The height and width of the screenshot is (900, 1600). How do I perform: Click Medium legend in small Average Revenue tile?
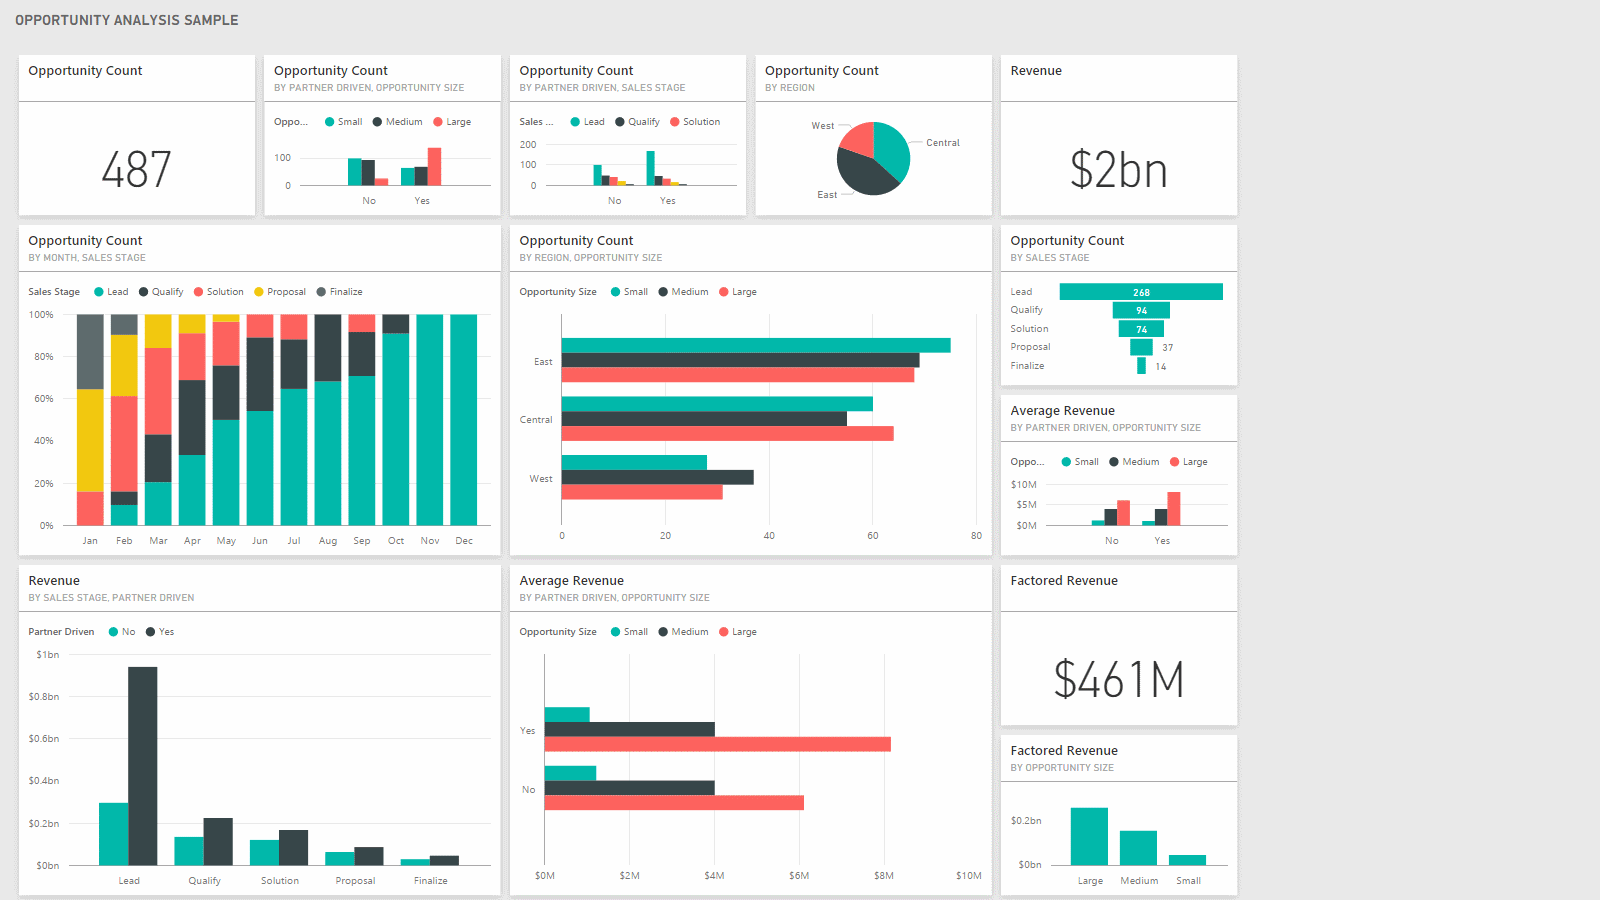tap(1134, 462)
